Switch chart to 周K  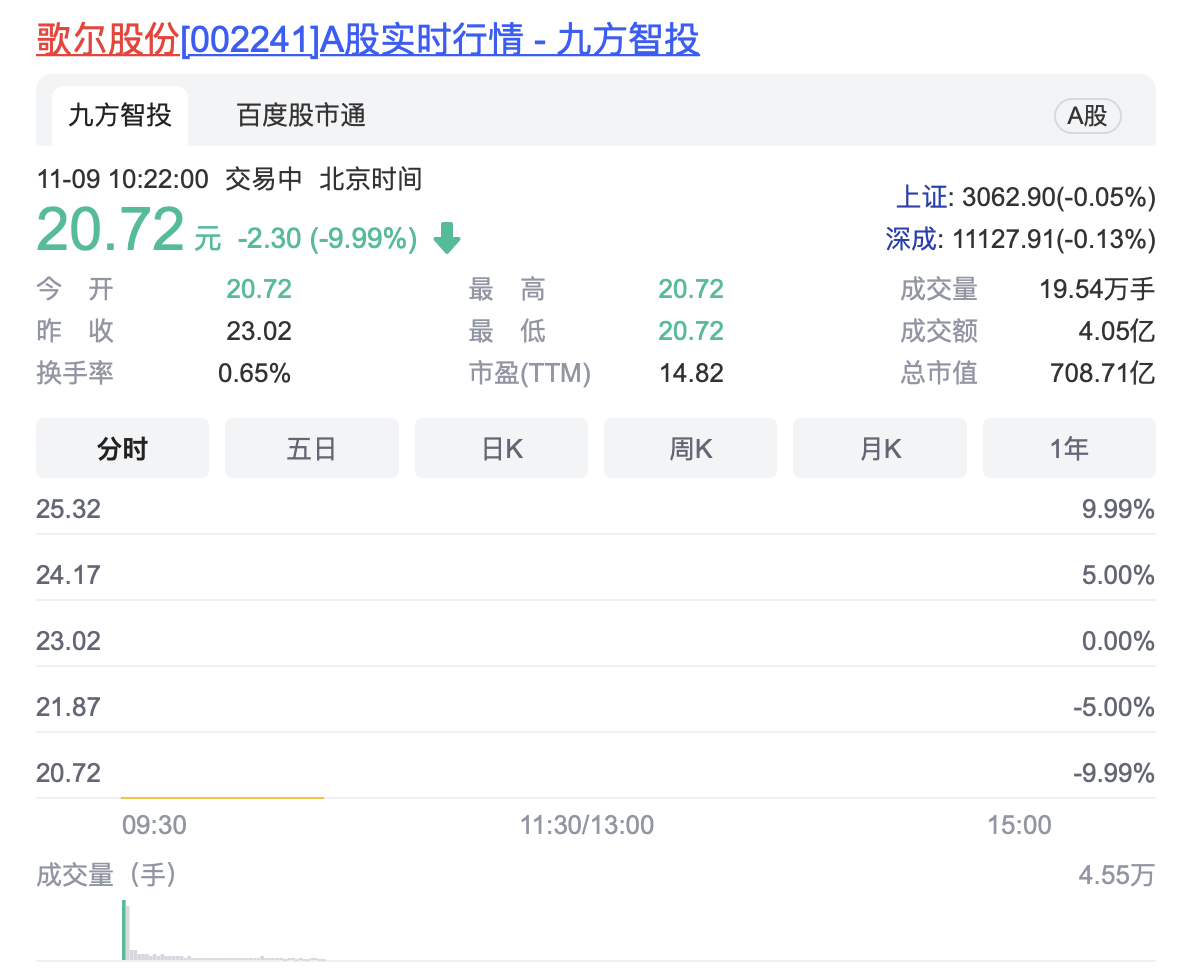click(x=690, y=449)
